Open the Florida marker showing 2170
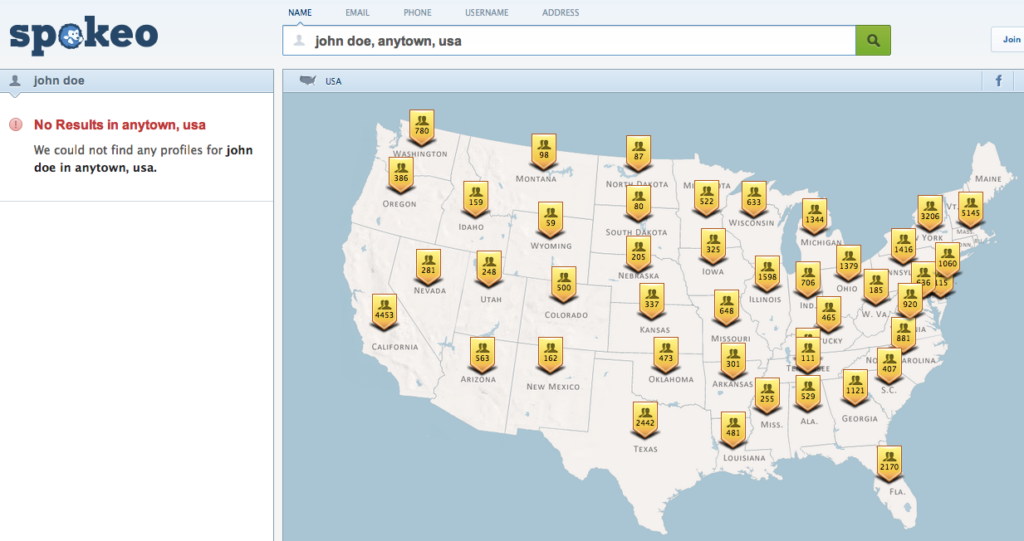 click(889, 464)
